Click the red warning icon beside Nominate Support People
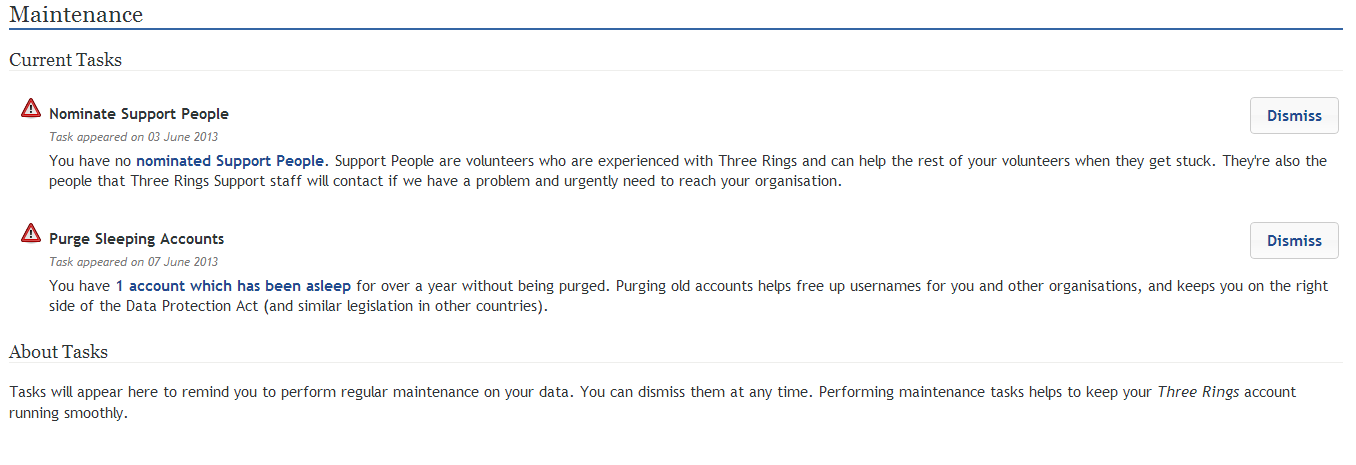Screen dimensions: 1356x465 click(x=31, y=108)
